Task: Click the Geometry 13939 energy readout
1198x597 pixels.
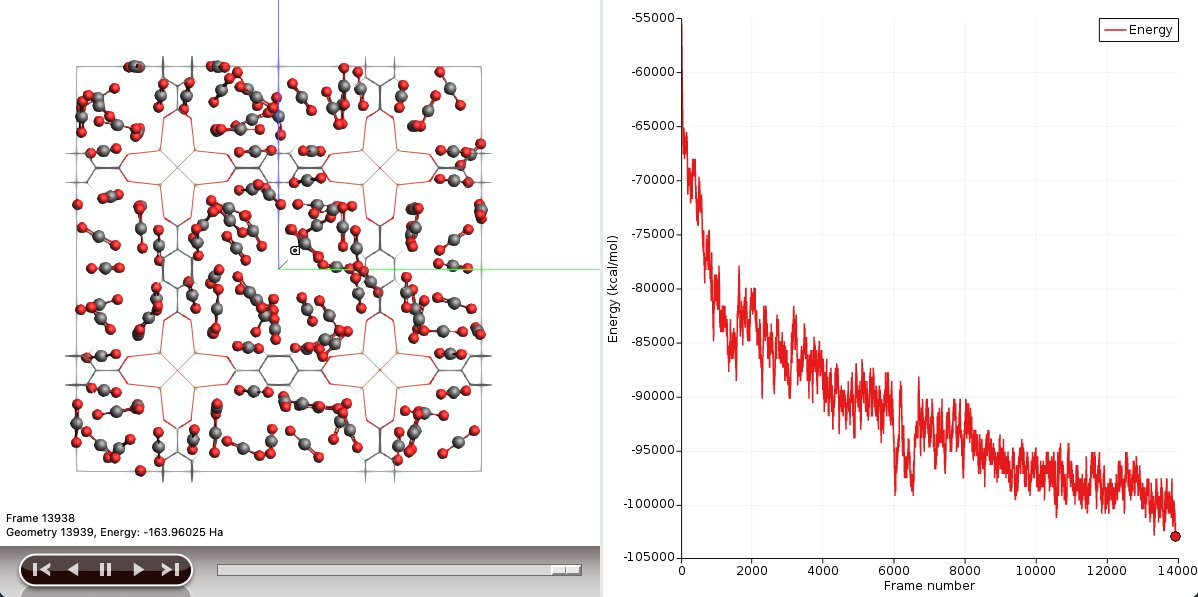Action: click(x=114, y=532)
